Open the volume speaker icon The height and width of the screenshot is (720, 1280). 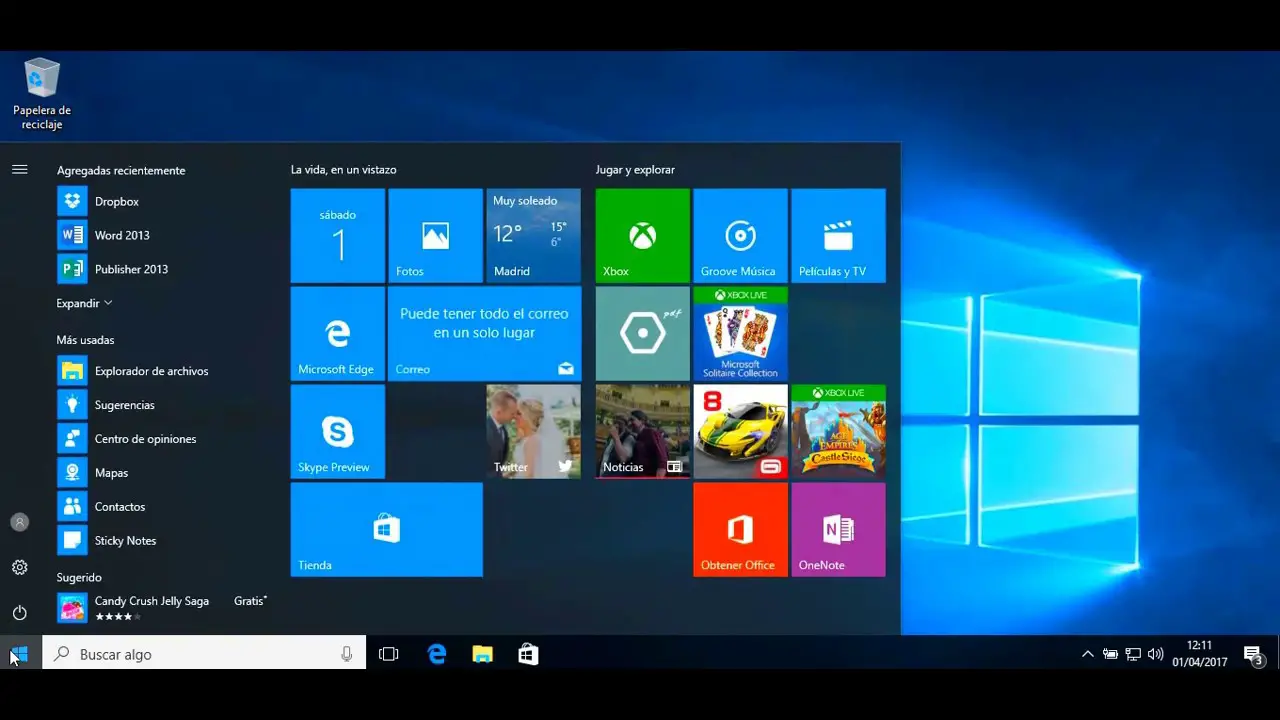1156,654
